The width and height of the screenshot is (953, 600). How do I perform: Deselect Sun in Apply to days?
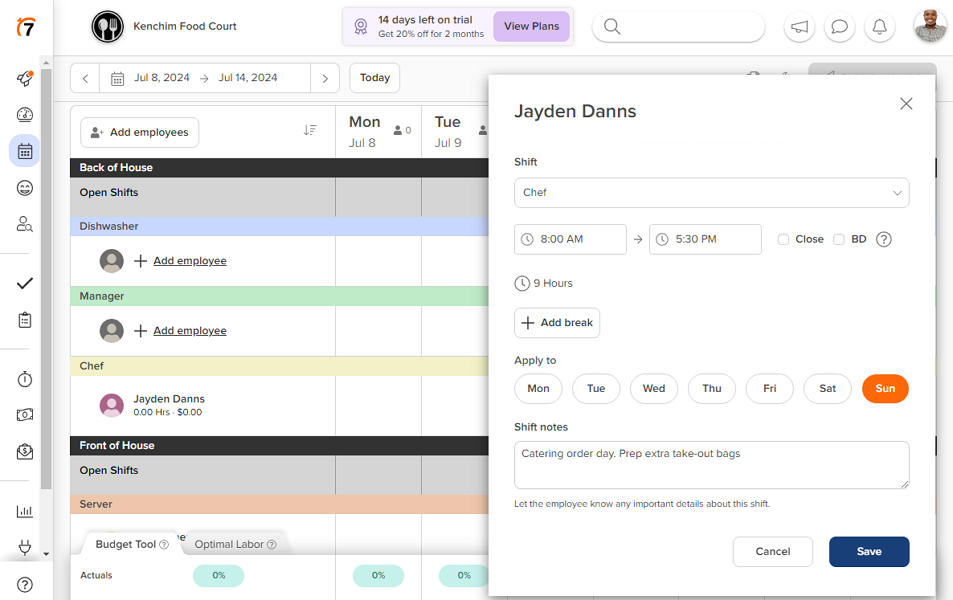[886, 388]
